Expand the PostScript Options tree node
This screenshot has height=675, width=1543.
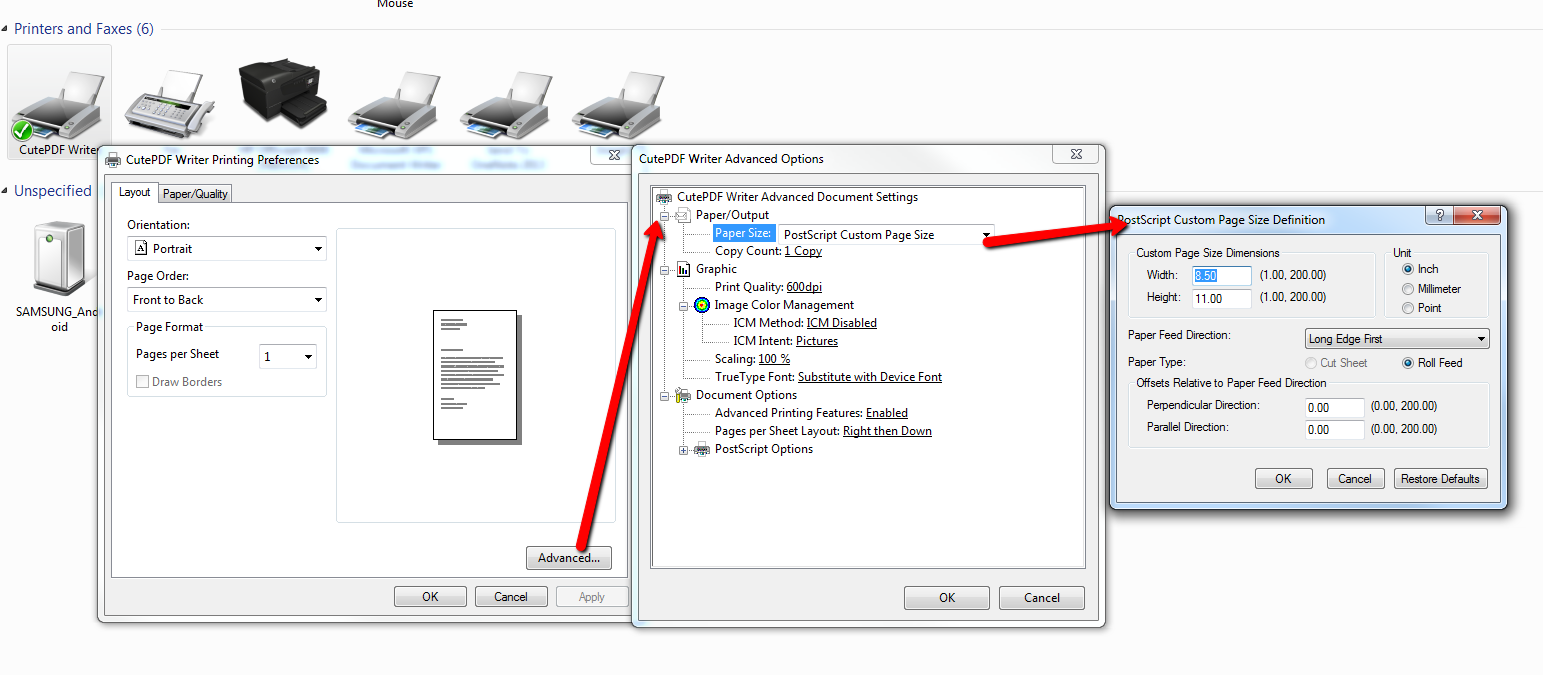pyautogui.click(x=684, y=450)
